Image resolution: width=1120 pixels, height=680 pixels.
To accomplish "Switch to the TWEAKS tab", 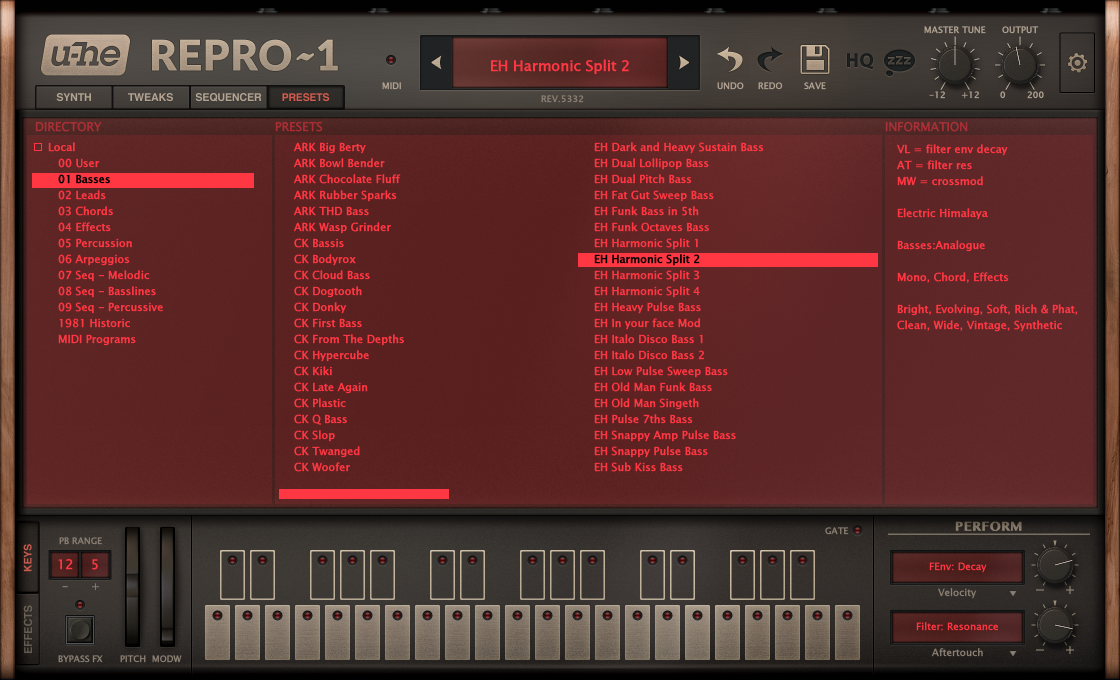I will [x=151, y=97].
